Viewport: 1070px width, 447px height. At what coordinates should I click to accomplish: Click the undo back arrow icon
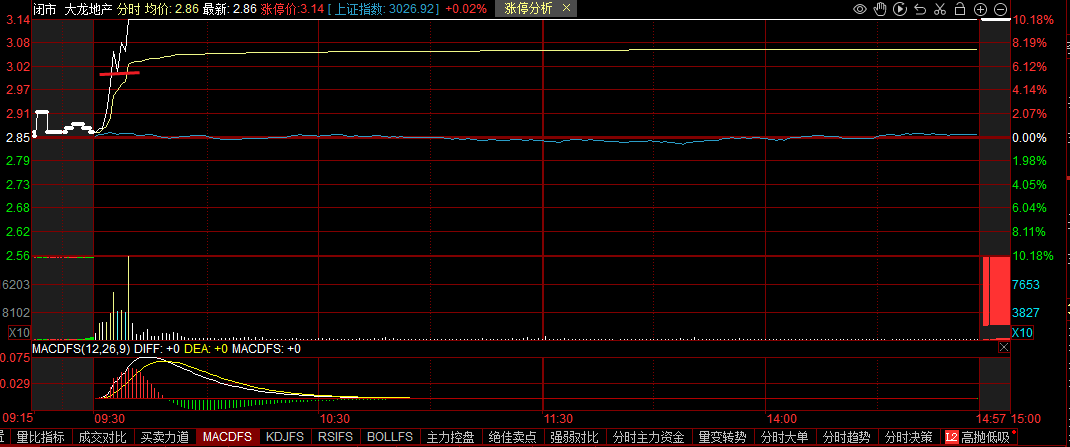click(x=920, y=9)
